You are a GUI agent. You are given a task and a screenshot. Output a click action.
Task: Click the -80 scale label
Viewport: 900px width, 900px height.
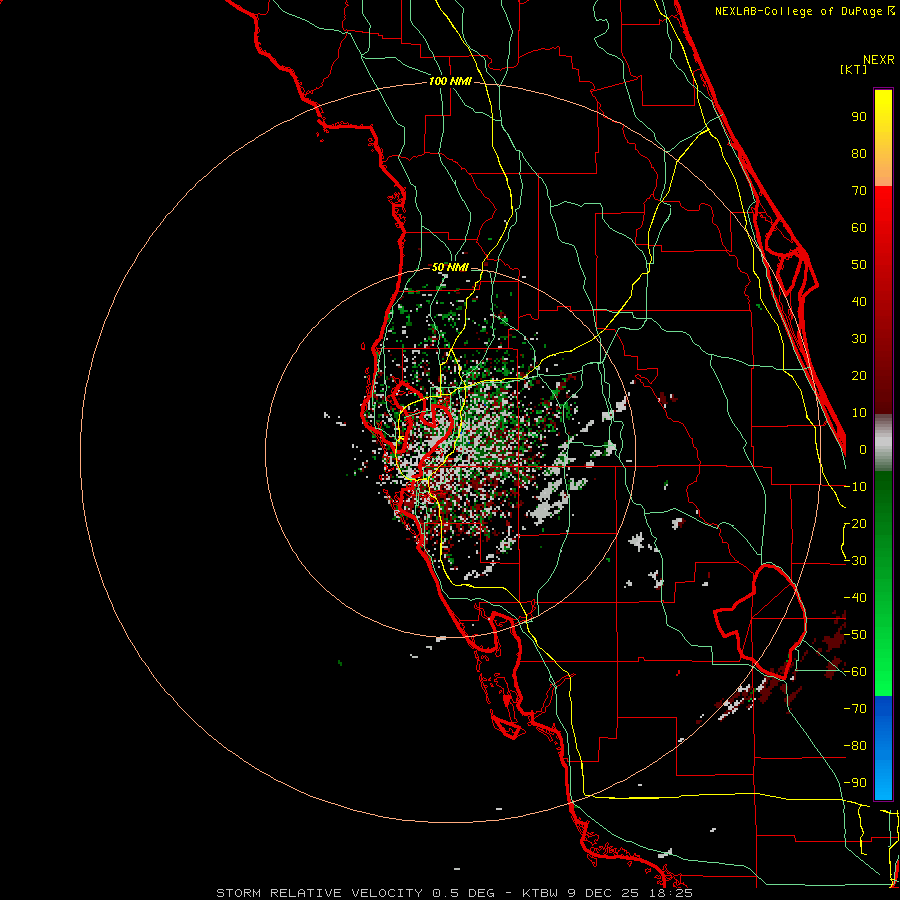(855, 746)
